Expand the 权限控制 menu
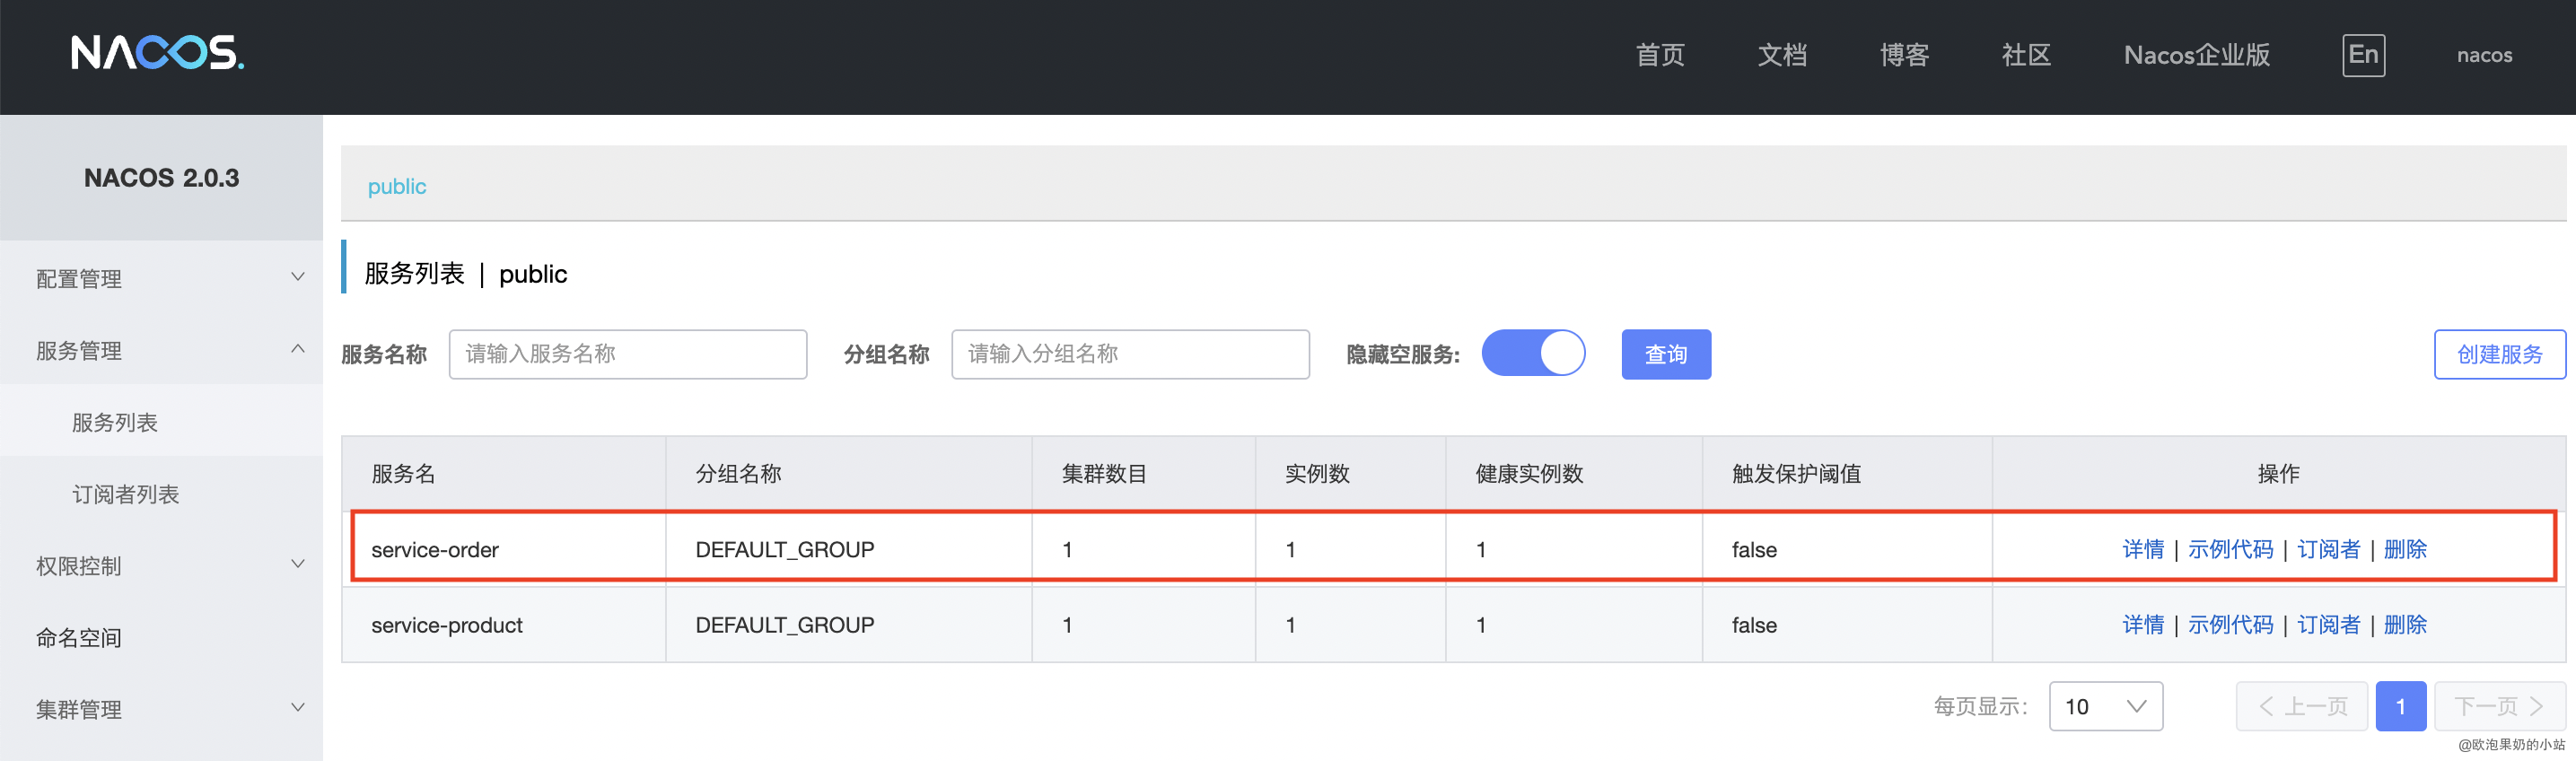This screenshot has width=2576, height=761. (x=161, y=565)
